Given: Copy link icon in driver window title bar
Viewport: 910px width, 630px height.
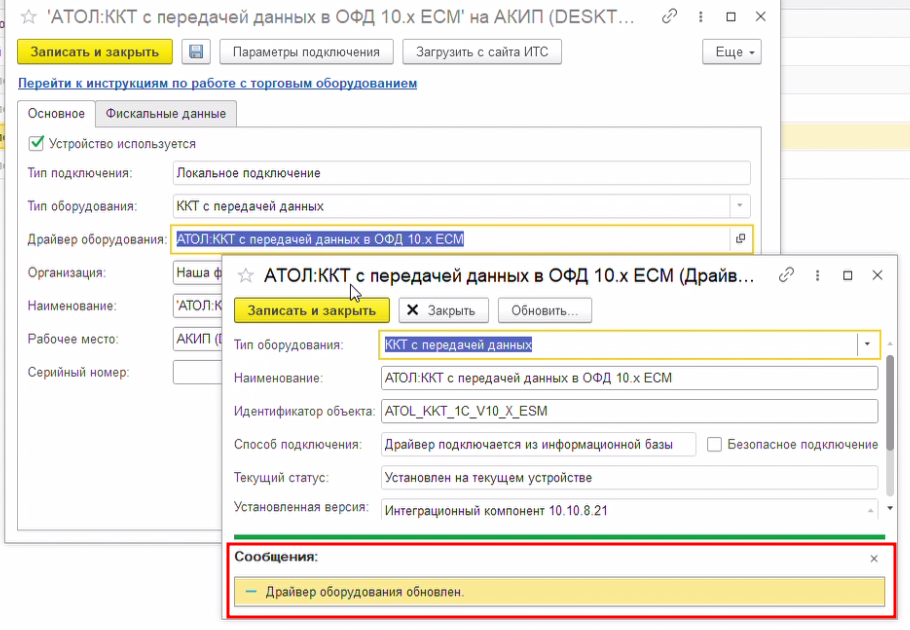Looking at the screenshot, I should pyautogui.click(x=786, y=275).
